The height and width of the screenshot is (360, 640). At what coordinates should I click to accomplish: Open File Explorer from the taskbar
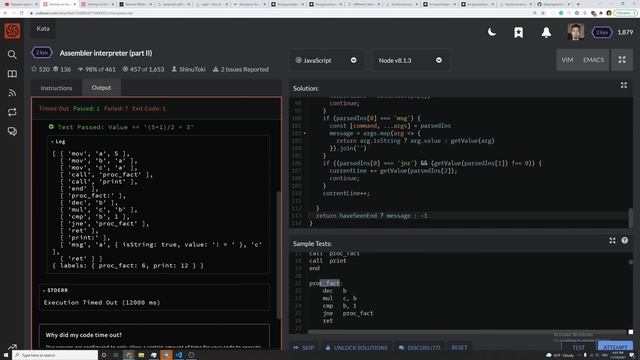click(141, 355)
